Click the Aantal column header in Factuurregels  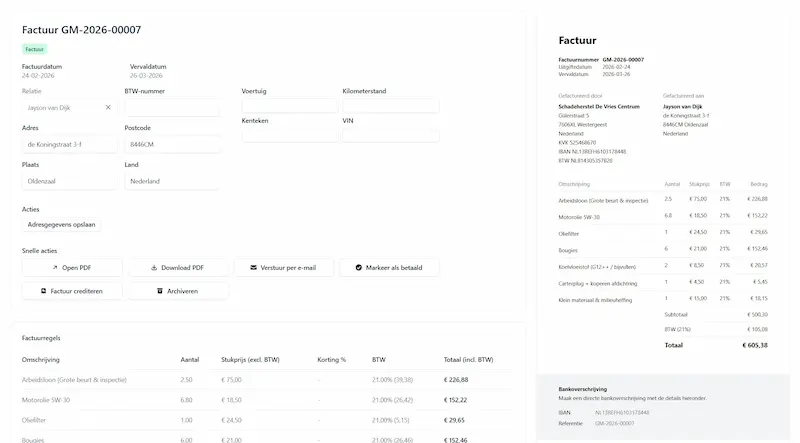(x=190, y=359)
